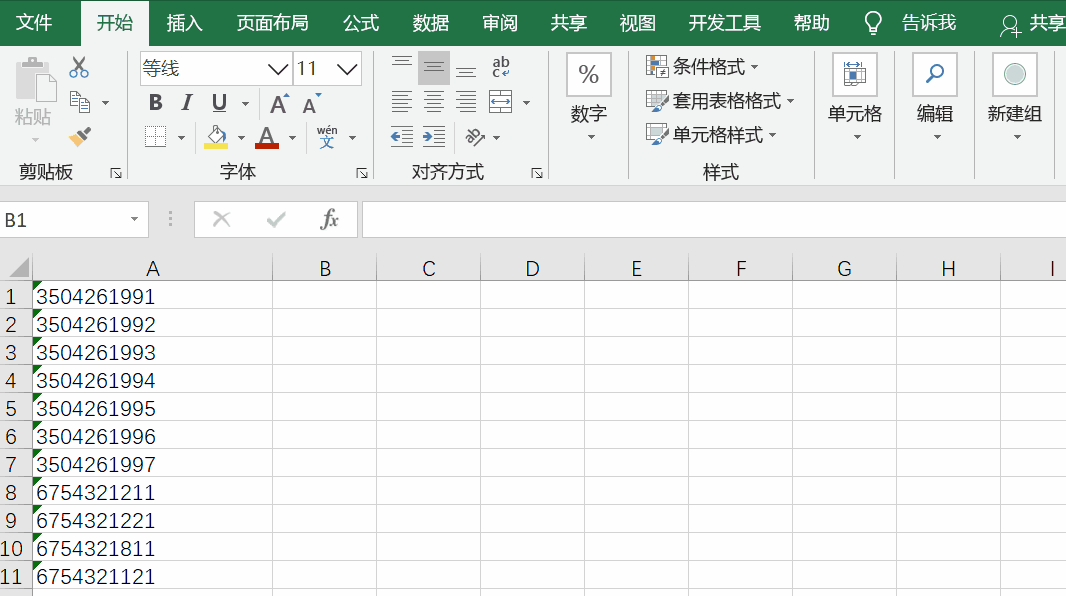Expand border options arrow

pyautogui.click(x=182, y=138)
